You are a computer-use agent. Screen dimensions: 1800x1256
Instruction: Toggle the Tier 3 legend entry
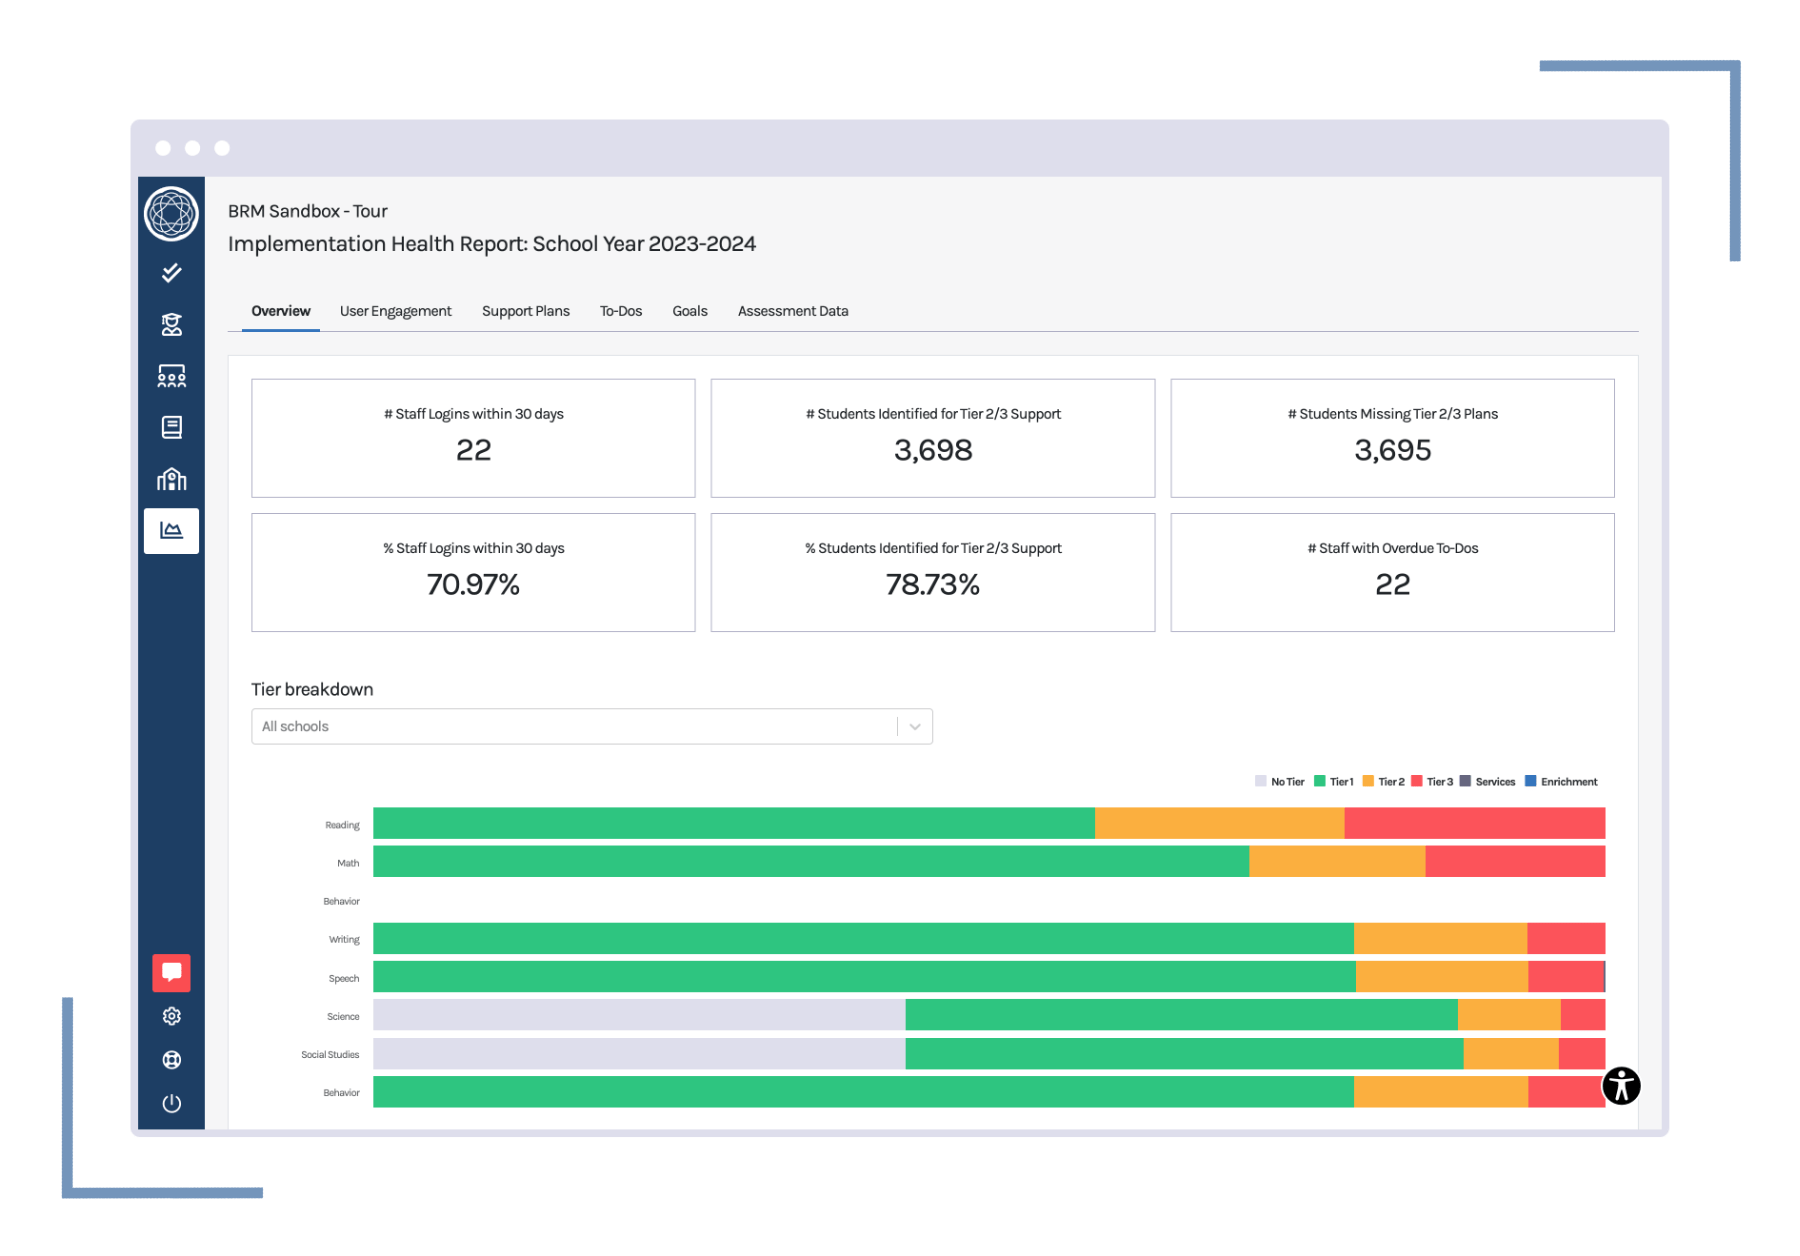1432,782
